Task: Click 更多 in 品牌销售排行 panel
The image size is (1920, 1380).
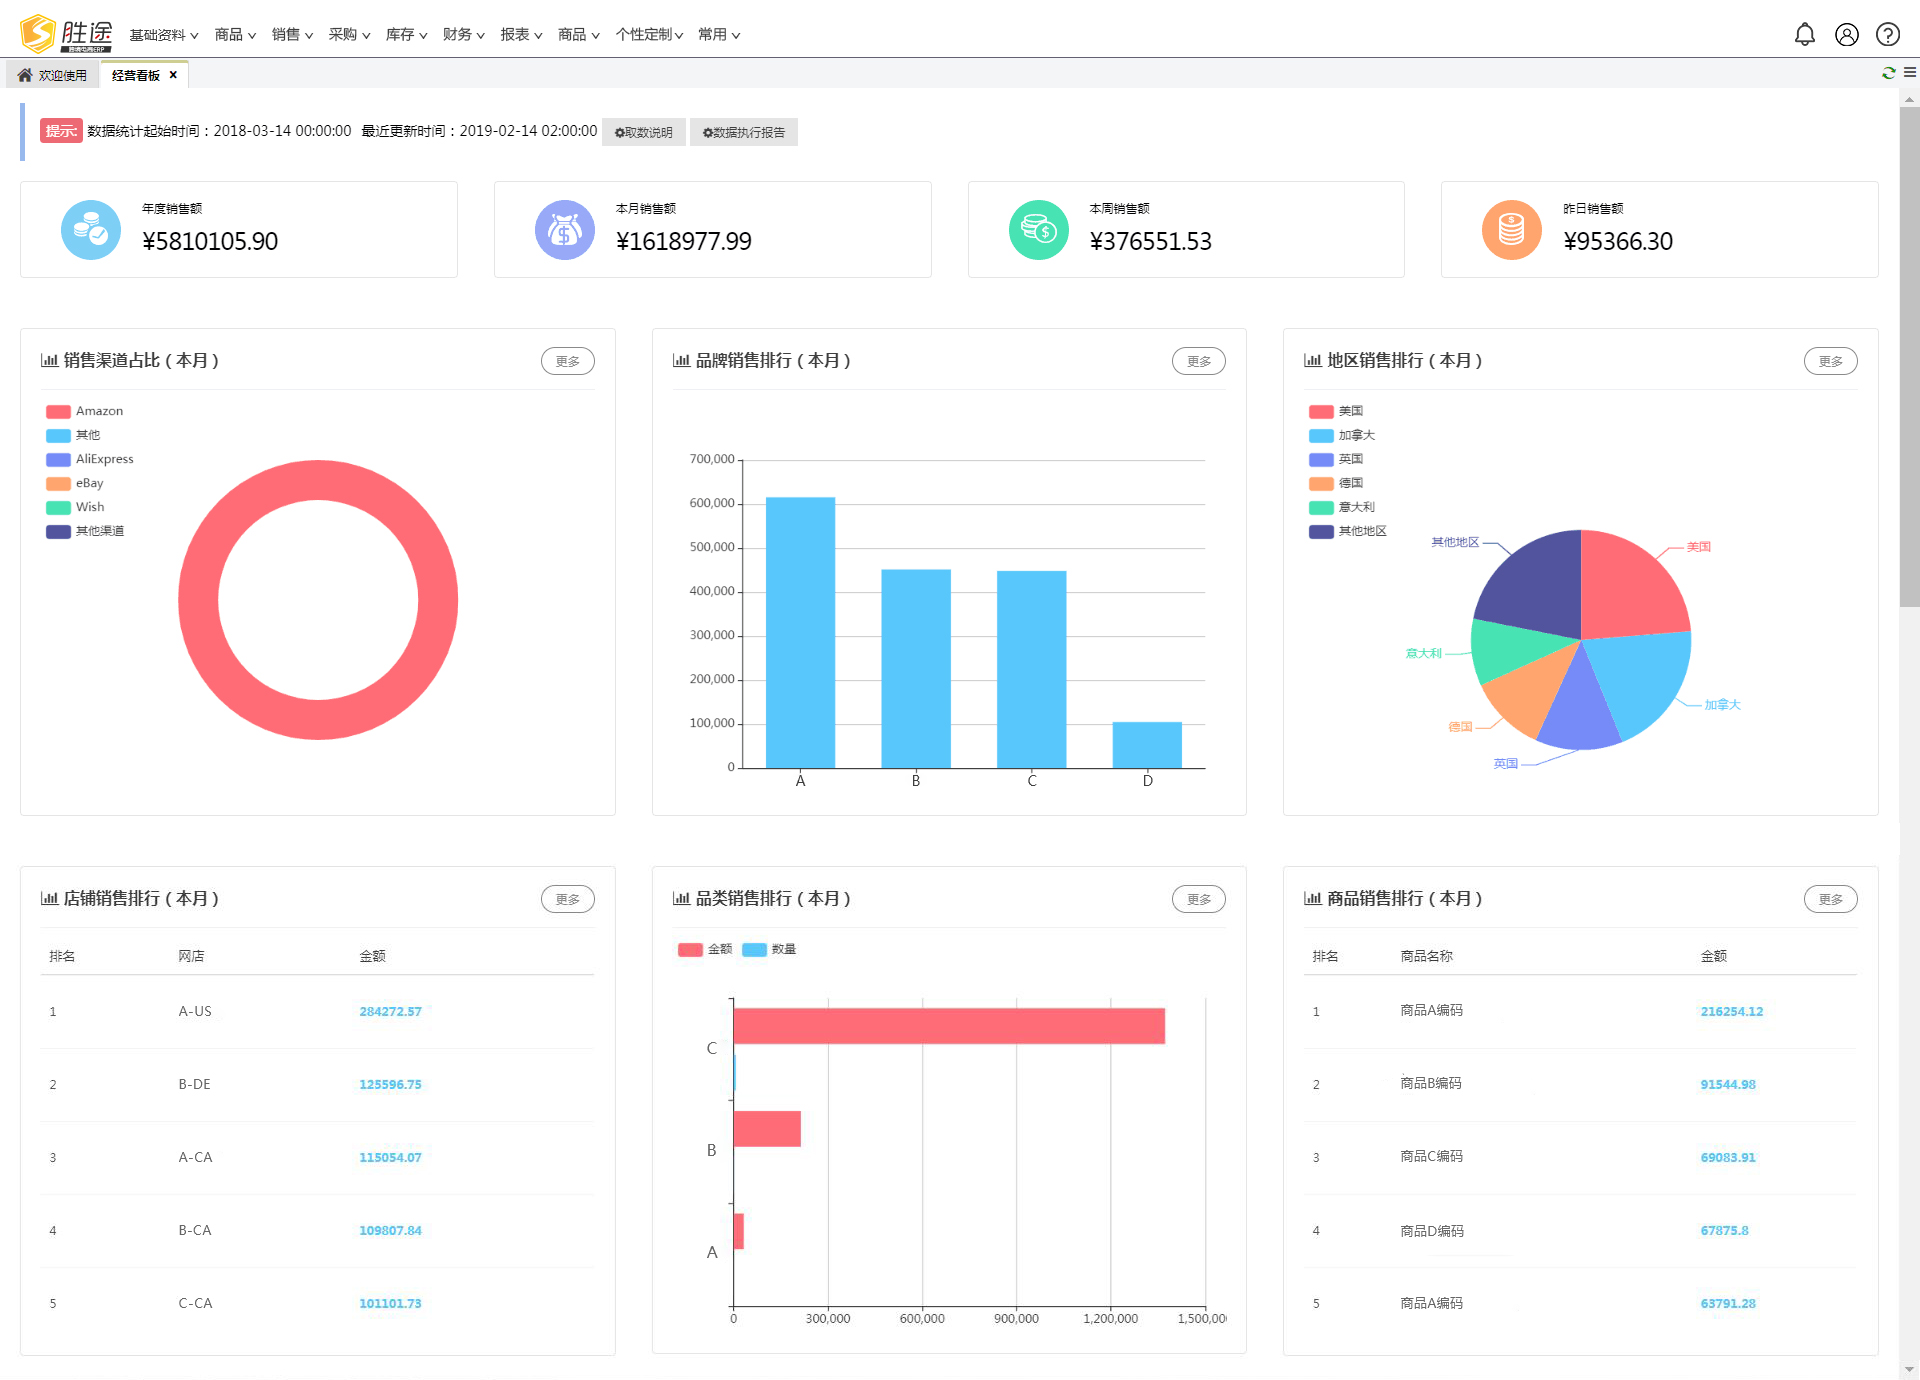Action: [x=1198, y=361]
